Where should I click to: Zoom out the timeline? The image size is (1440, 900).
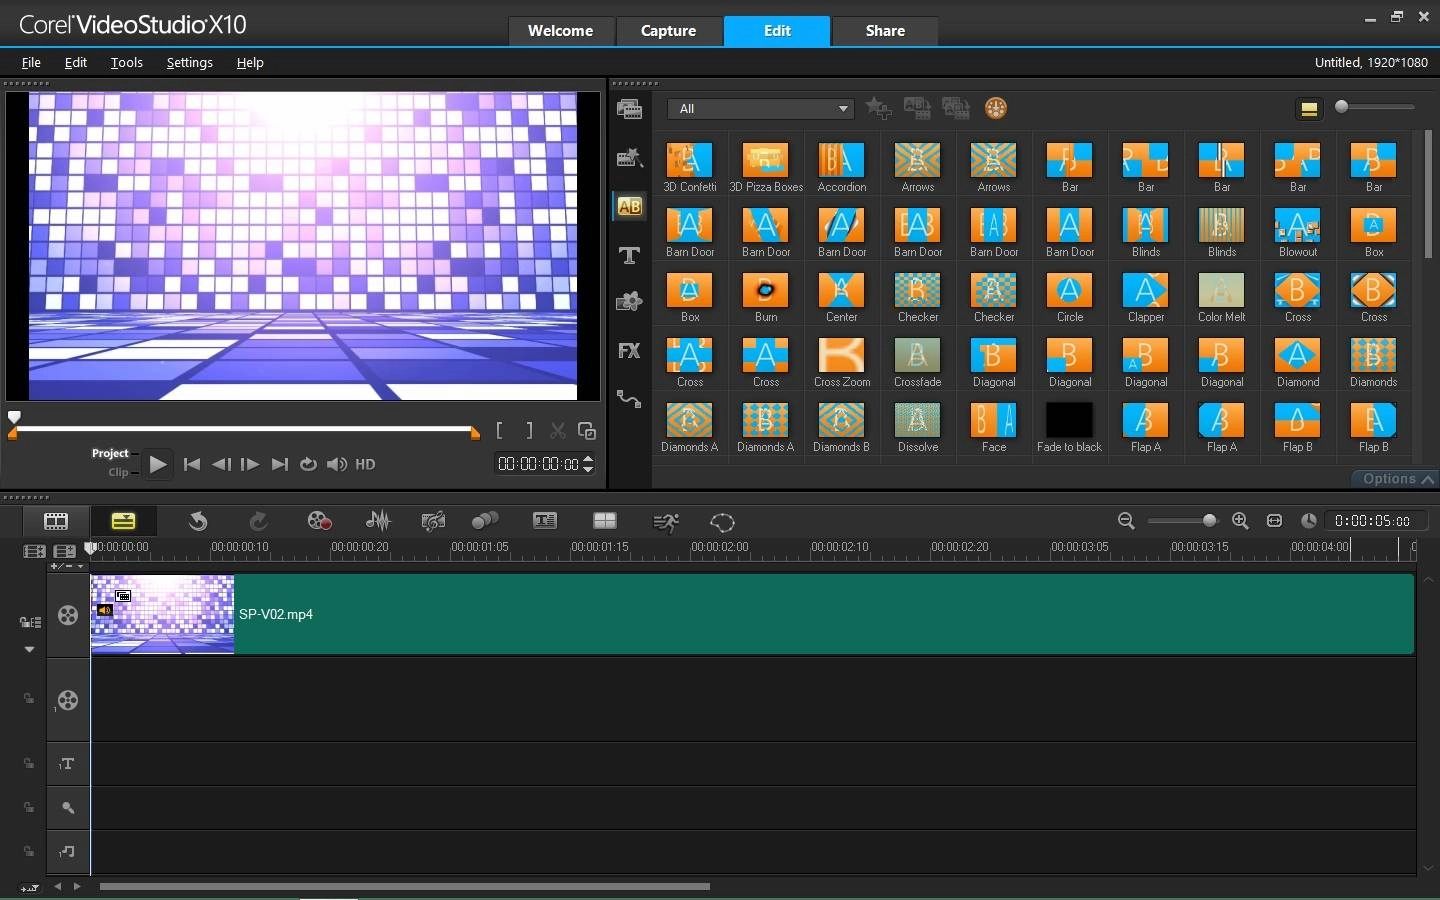[x=1126, y=520]
